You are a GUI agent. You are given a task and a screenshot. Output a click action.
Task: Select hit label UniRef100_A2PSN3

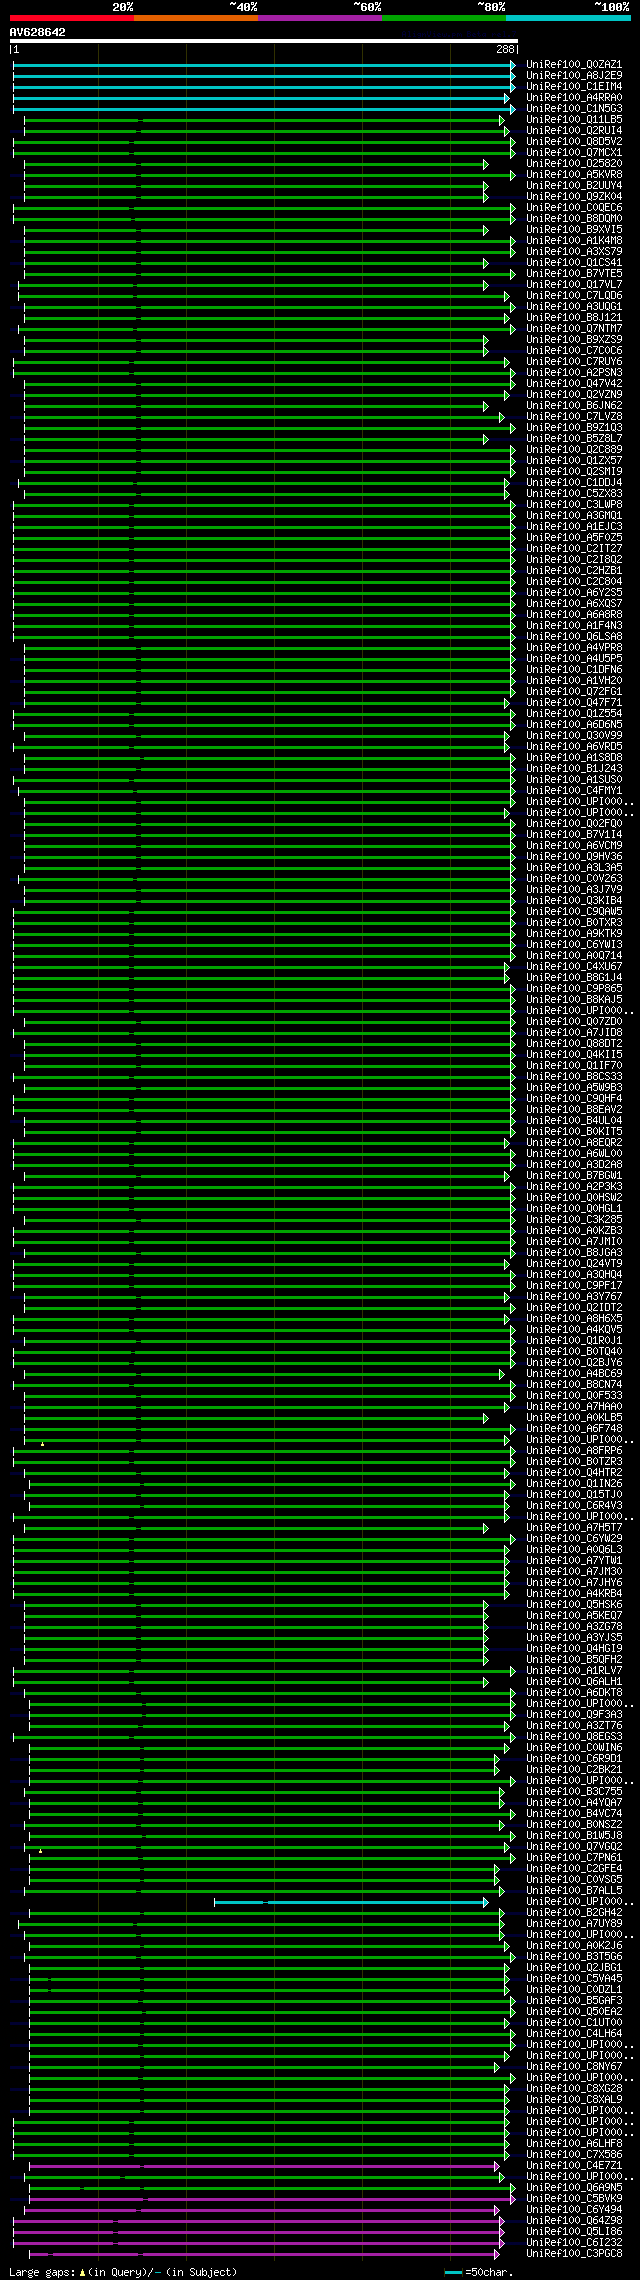(x=574, y=373)
